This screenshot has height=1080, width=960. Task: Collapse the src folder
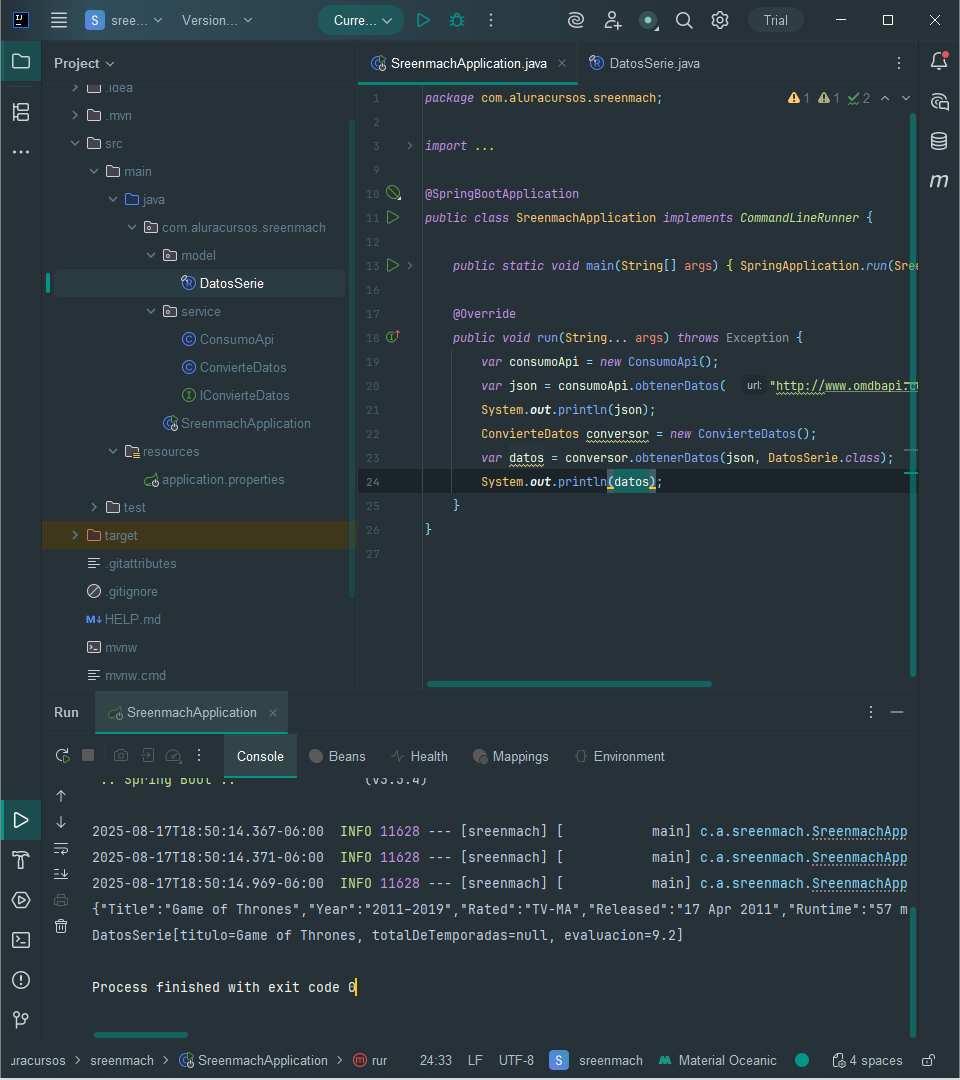pos(74,143)
